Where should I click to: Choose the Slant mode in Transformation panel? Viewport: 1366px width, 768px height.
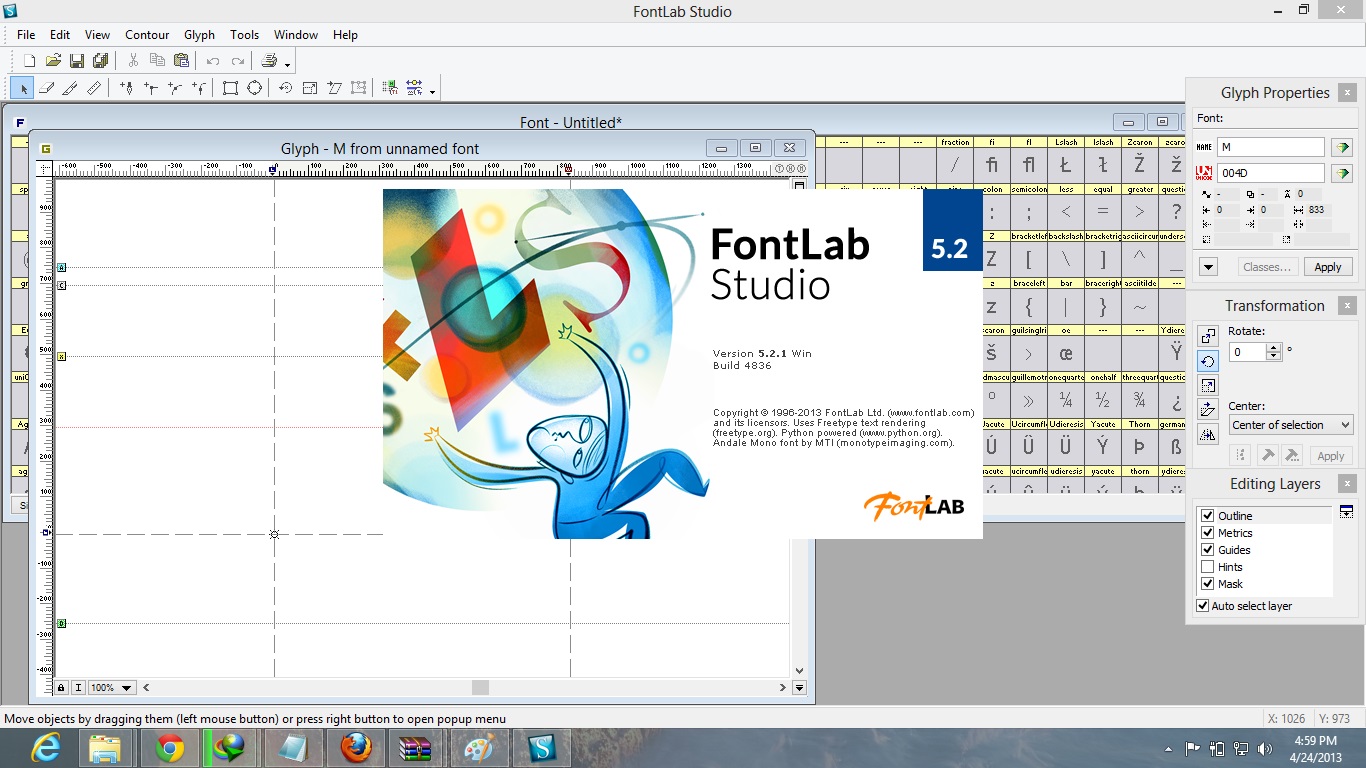tap(1208, 410)
